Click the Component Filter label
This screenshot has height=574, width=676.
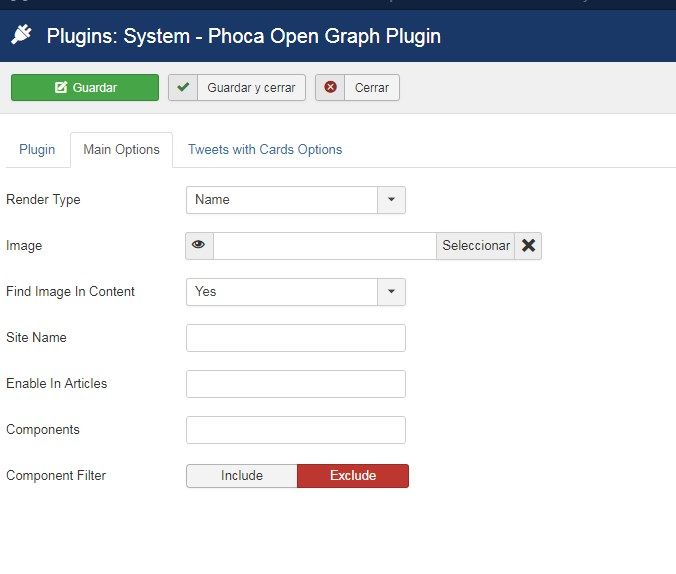56,476
